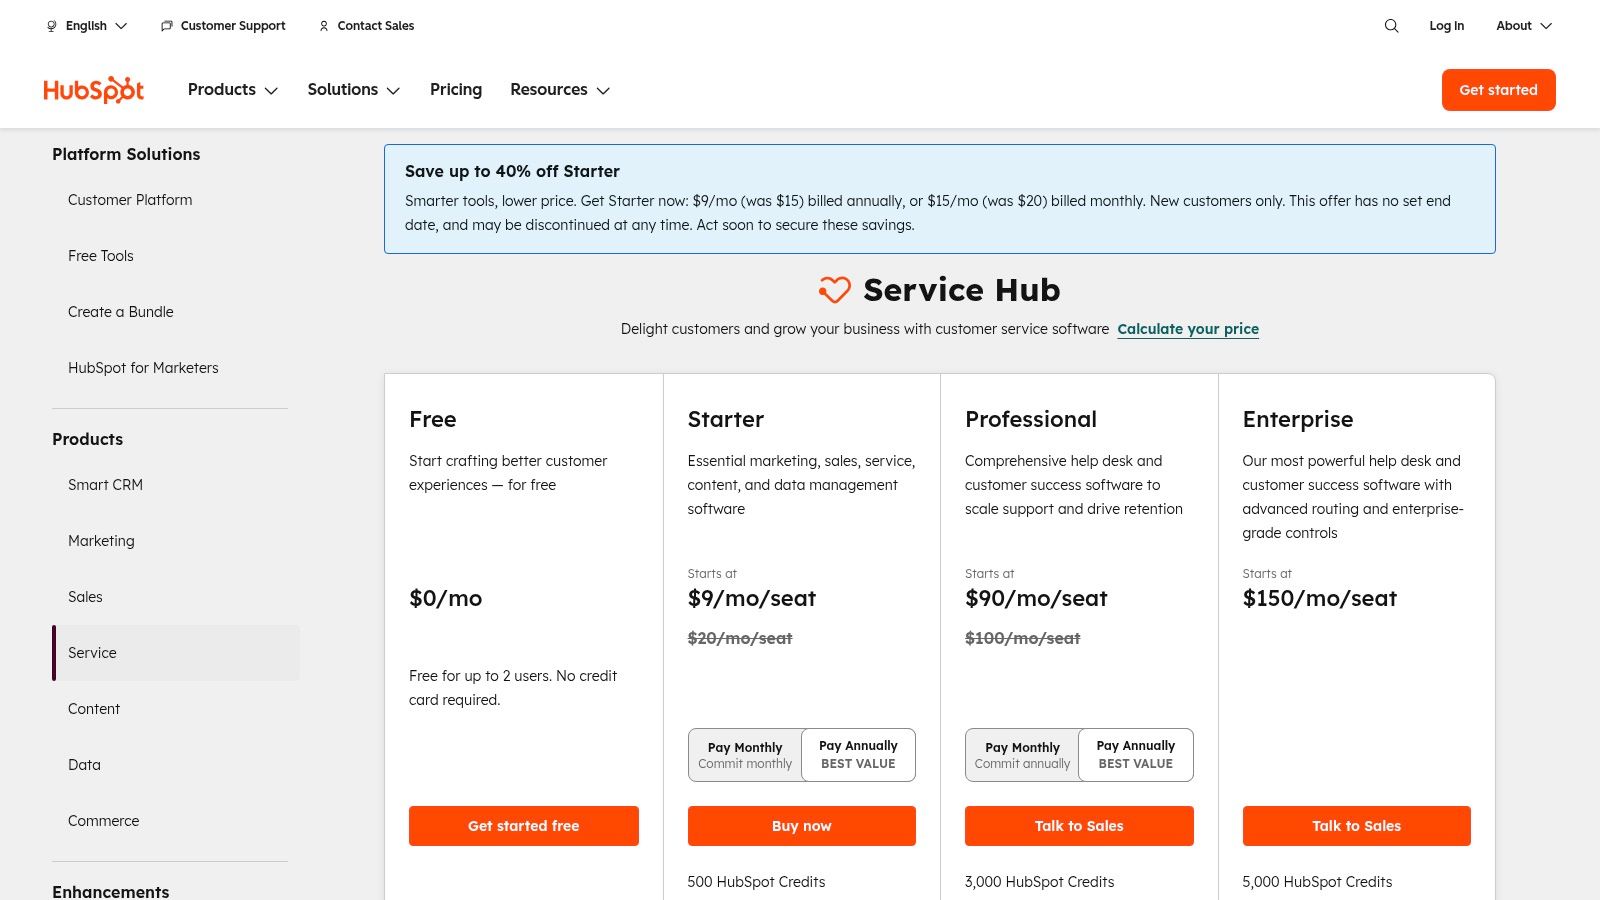Image resolution: width=1600 pixels, height=900 pixels.
Task: Click the Contact Sales person icon
Action: pos(323,26)
